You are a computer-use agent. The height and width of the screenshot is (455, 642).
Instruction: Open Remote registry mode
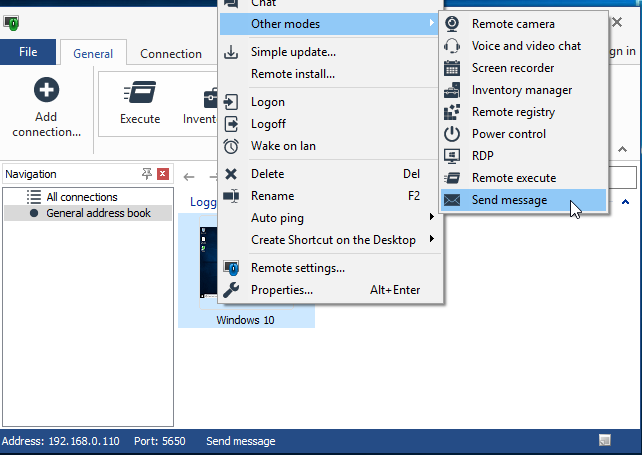tap(512, 112)
